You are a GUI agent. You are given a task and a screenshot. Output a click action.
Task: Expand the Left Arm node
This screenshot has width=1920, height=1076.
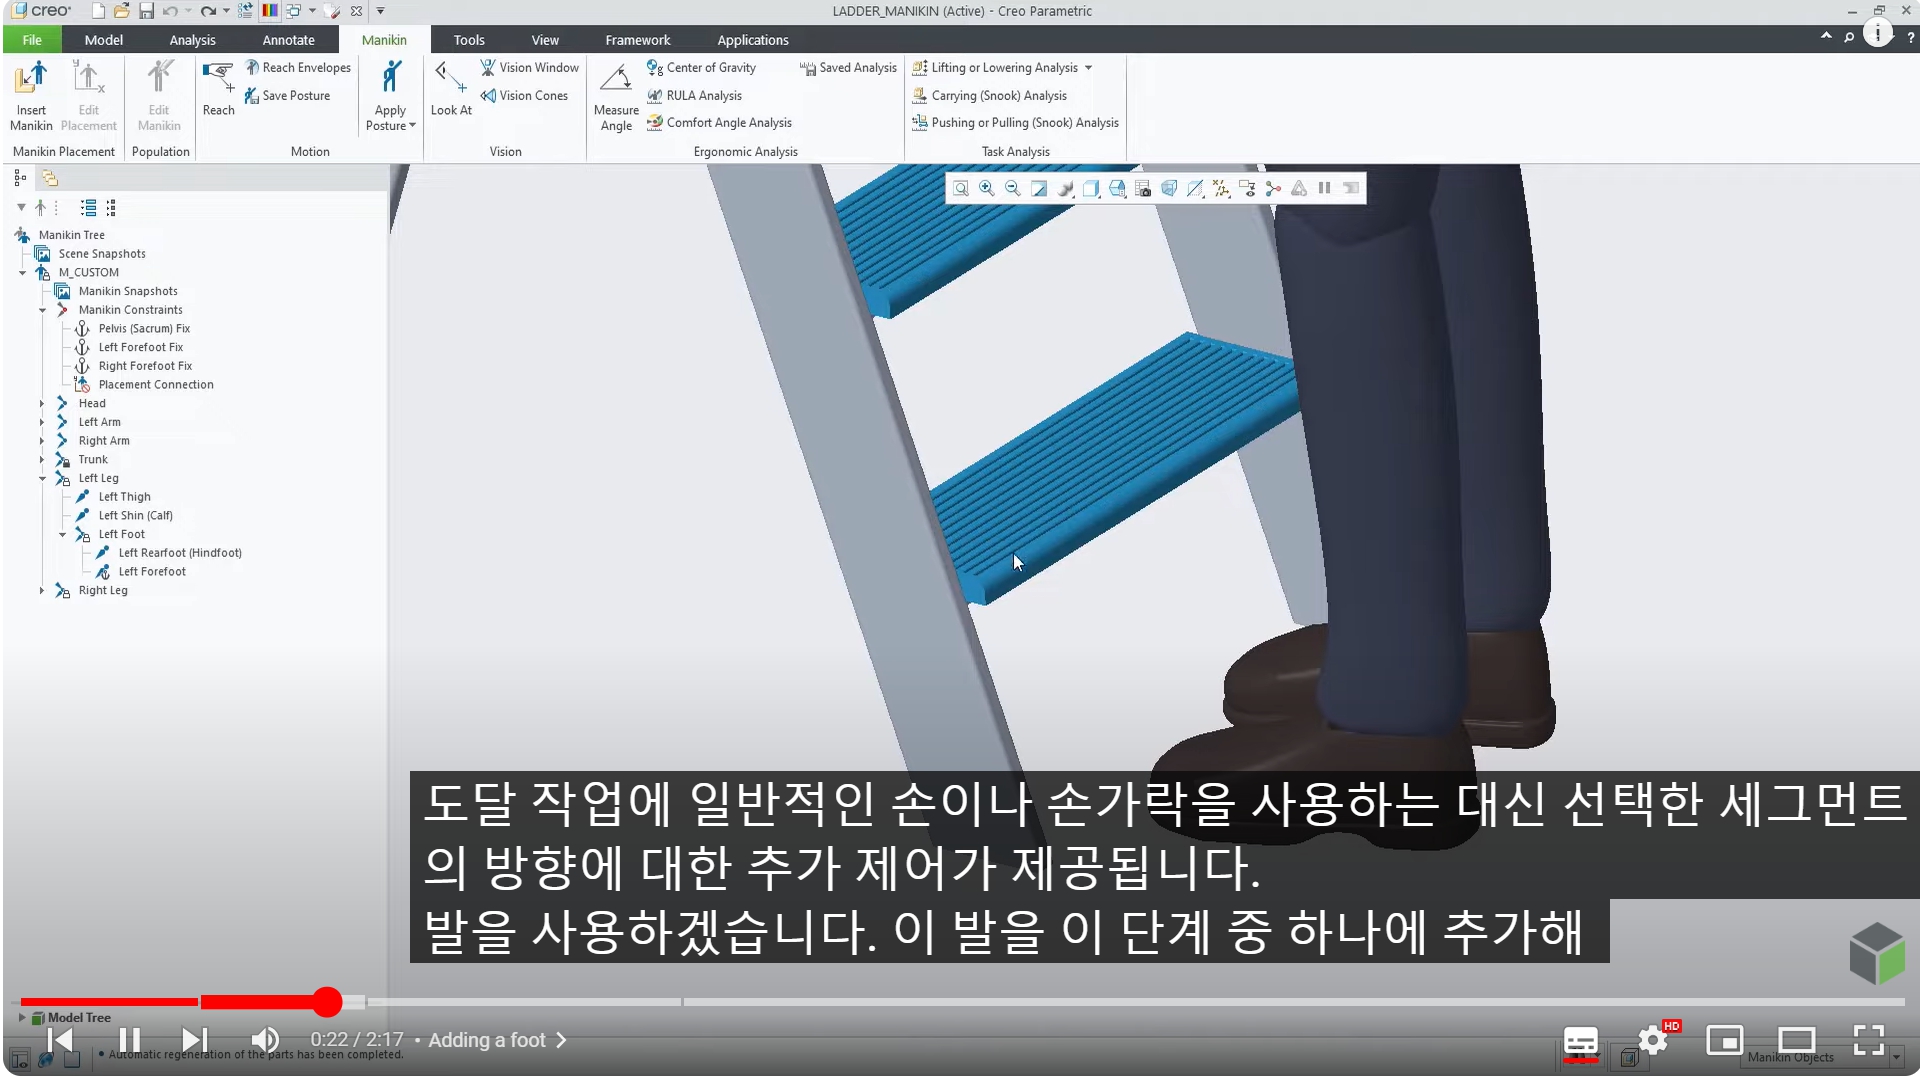[42, 422]
